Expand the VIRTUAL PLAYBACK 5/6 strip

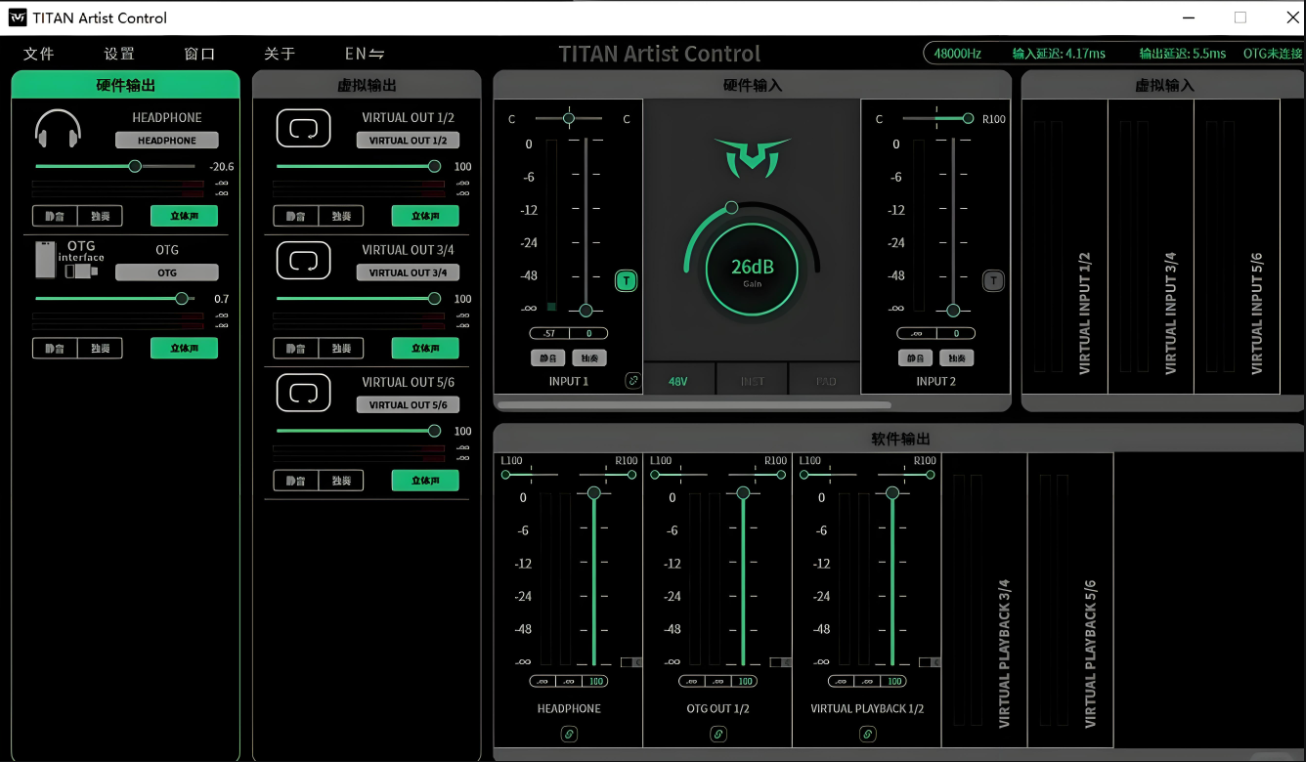coord(1071,600)
